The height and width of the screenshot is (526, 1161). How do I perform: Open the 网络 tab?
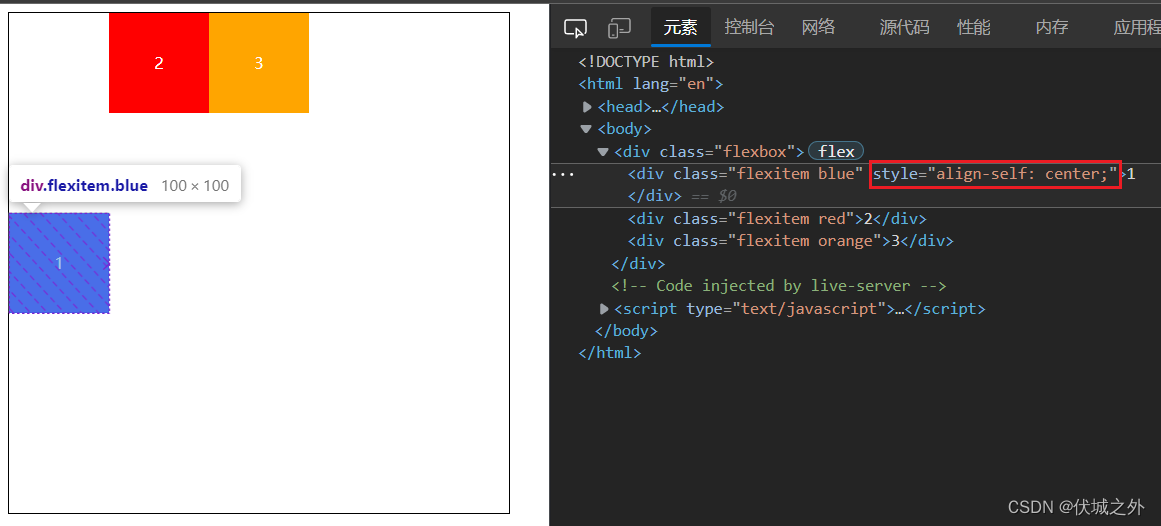(x=818, y=28)
